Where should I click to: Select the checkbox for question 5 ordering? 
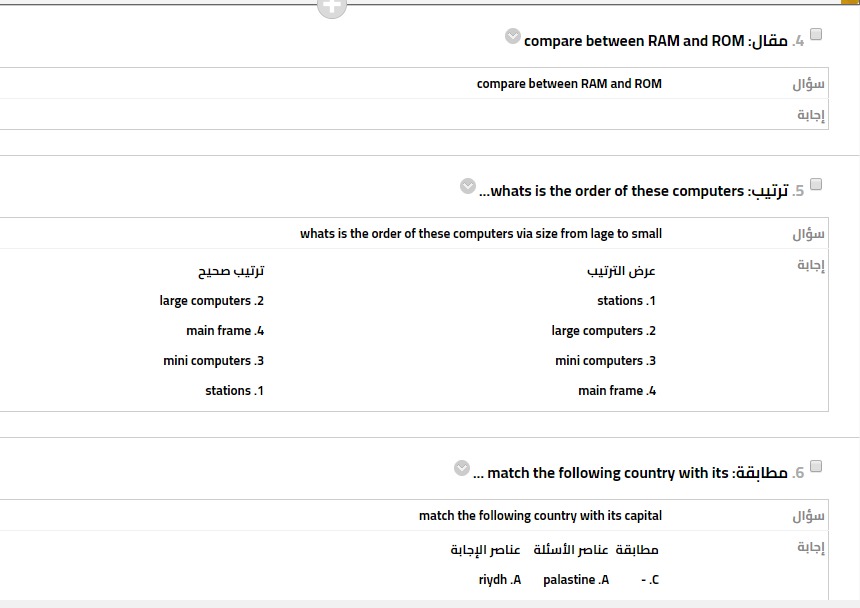(816, 184)
